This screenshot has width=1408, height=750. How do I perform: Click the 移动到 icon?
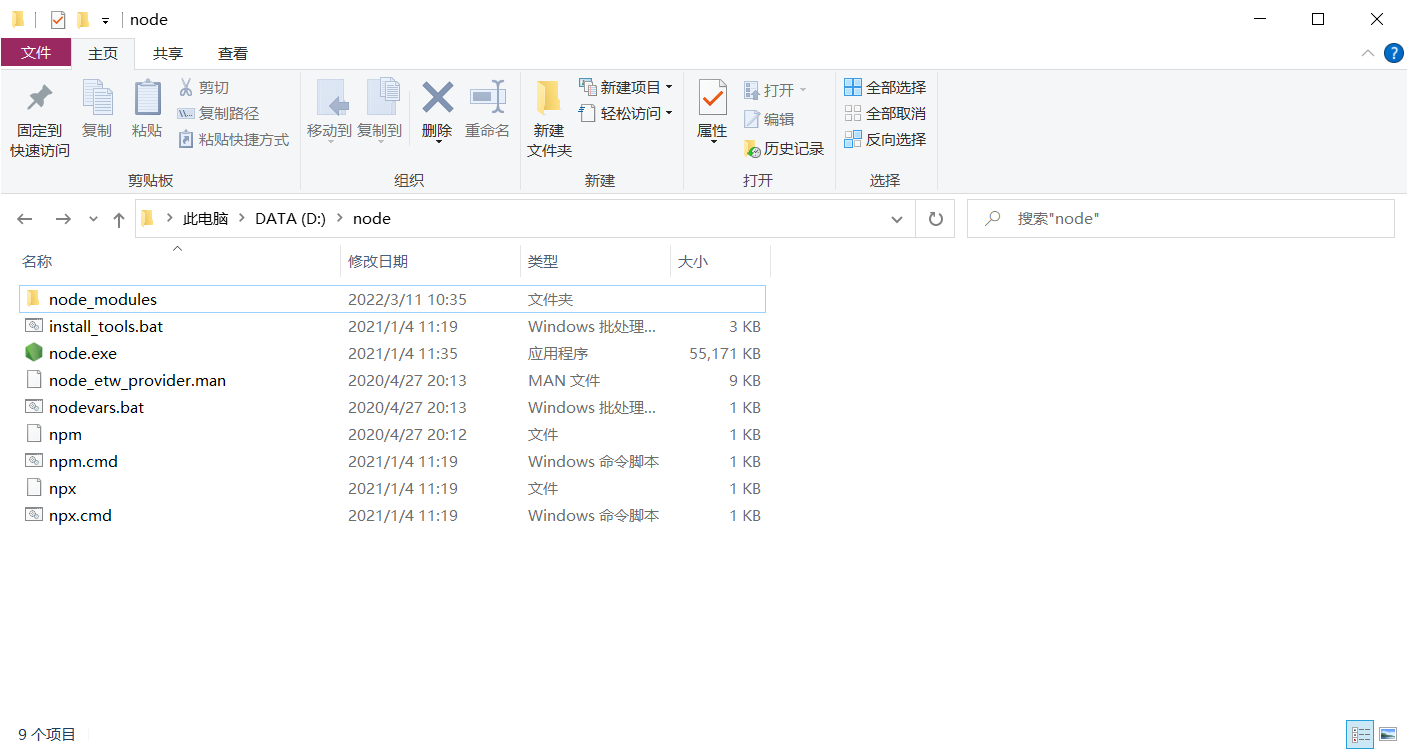pos(331,98)
